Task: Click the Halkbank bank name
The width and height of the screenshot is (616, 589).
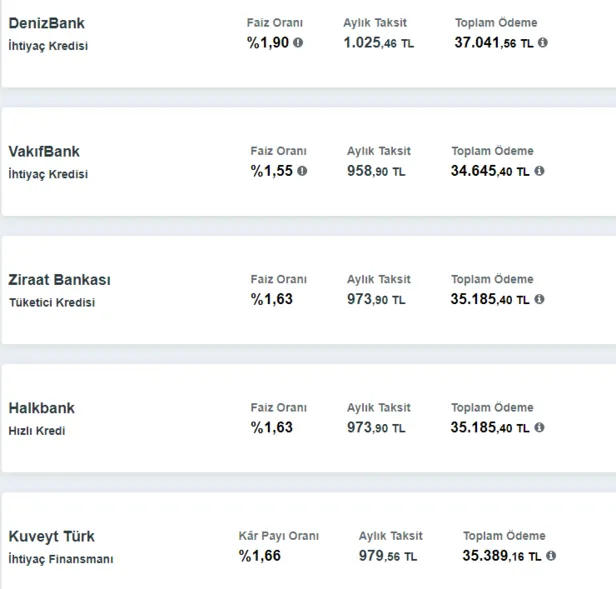Action: point(41,408)
